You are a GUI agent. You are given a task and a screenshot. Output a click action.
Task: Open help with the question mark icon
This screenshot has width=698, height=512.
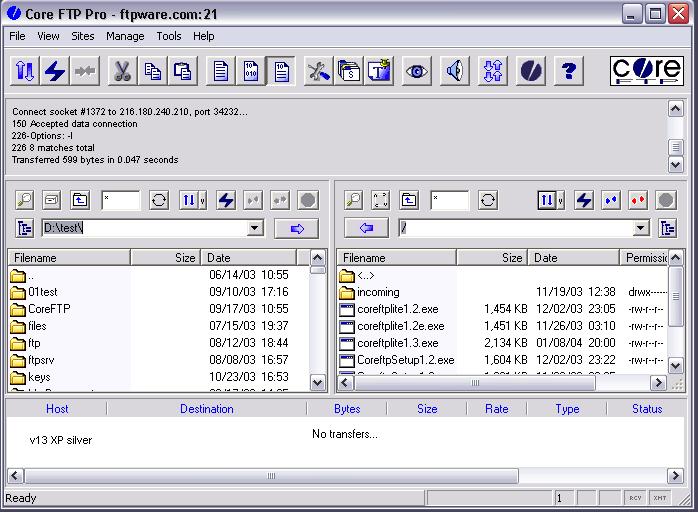click(568, 71)
